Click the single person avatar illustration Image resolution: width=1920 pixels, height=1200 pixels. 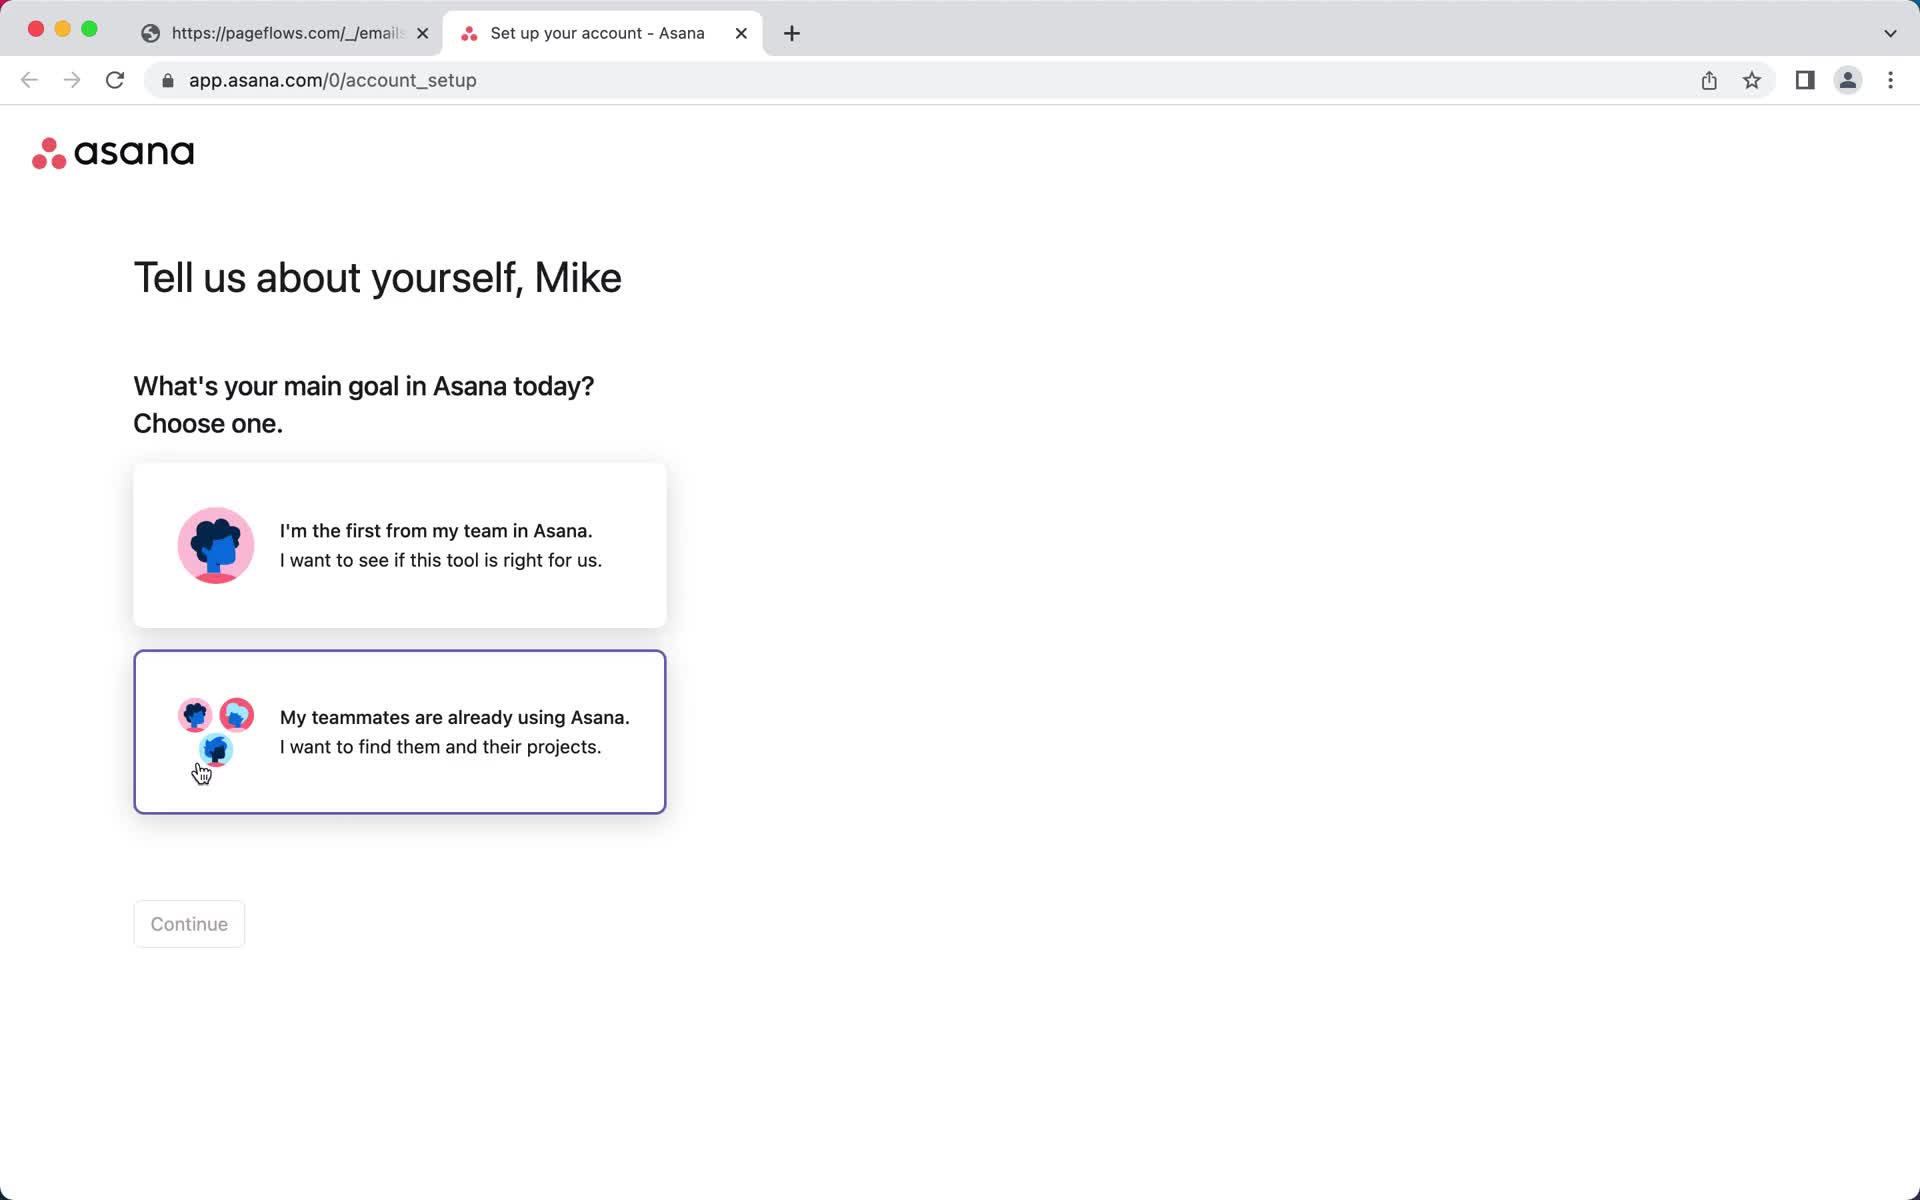coord(216,545)
